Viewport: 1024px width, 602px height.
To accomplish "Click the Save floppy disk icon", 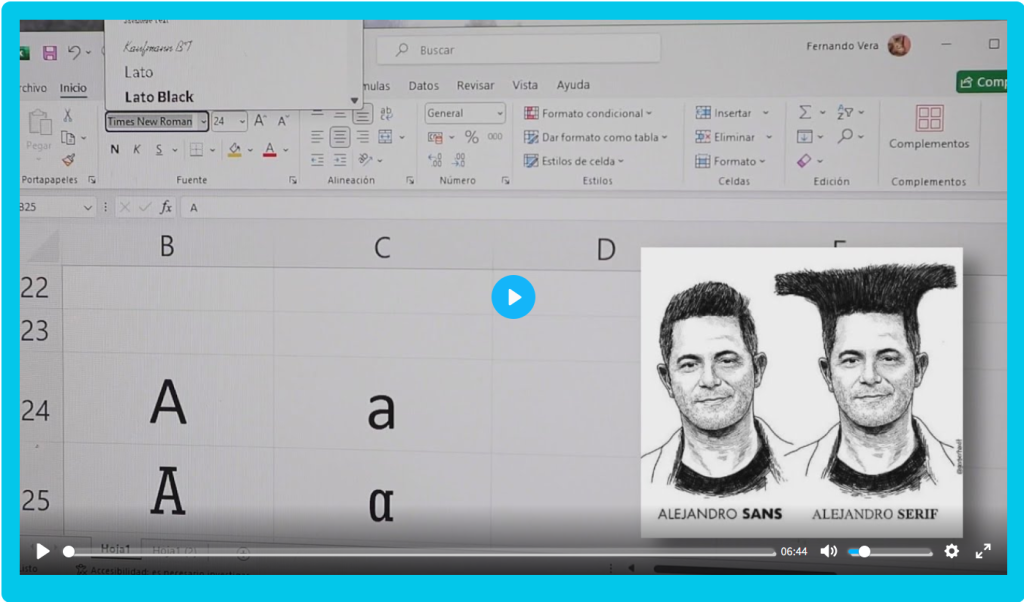I will click(49, 52).
